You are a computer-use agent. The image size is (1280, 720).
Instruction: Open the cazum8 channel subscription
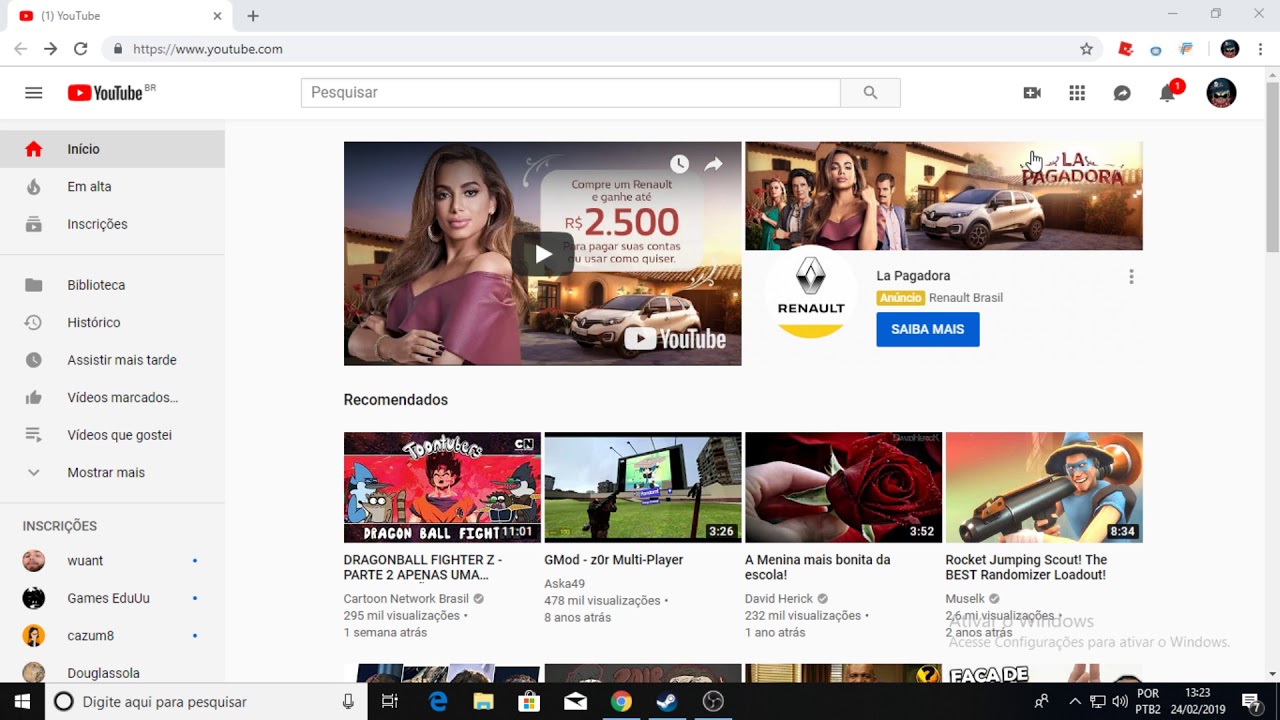(112, 636)
